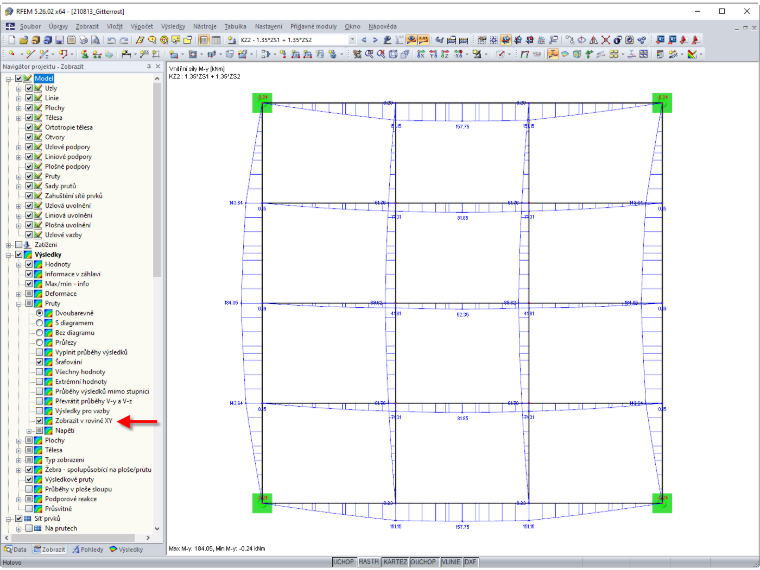Redo the last undone action
This screenshot has height=570, width=760.
[124, 40]
